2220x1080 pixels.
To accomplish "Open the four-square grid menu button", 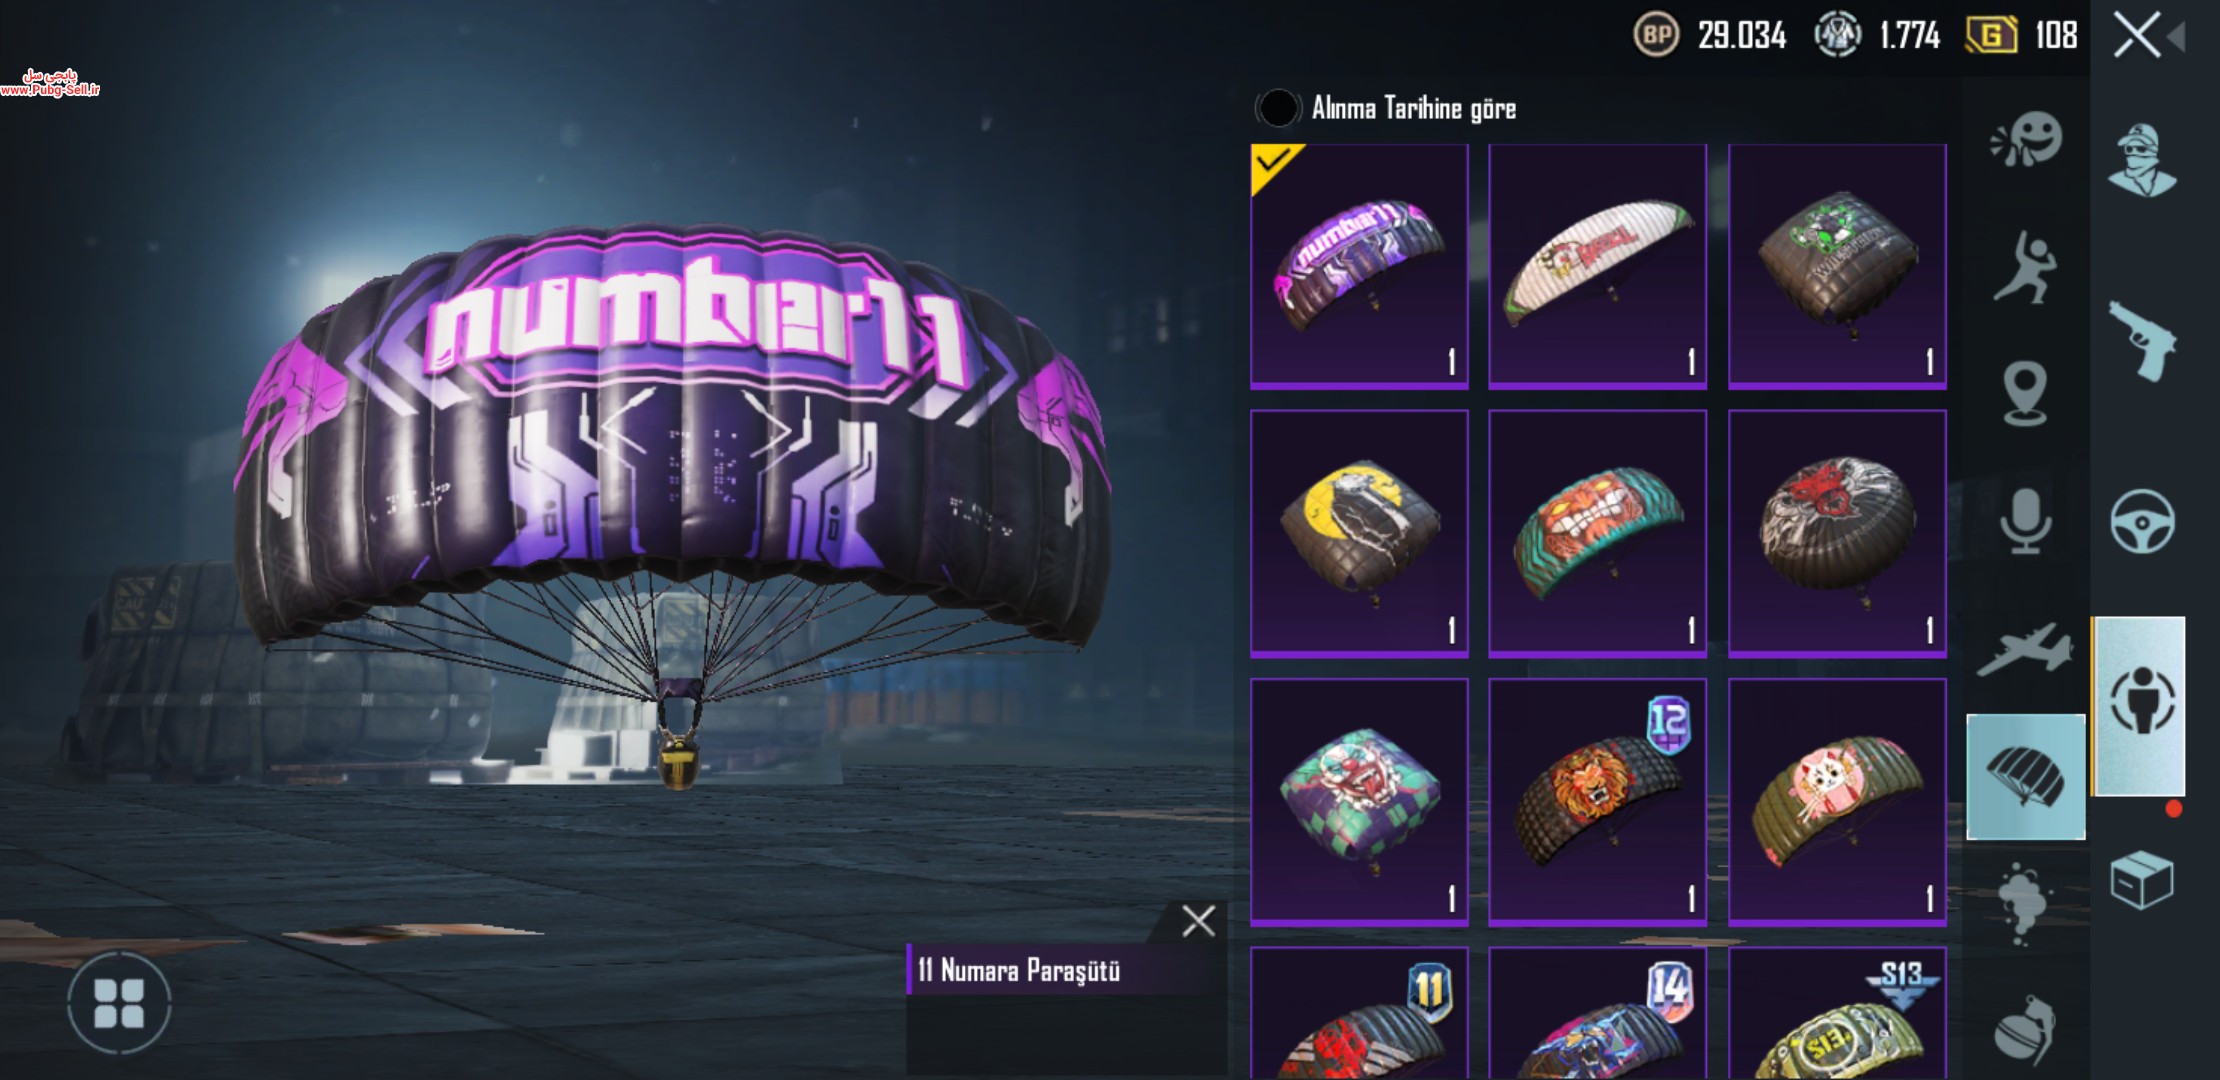I will (119, 1003).
